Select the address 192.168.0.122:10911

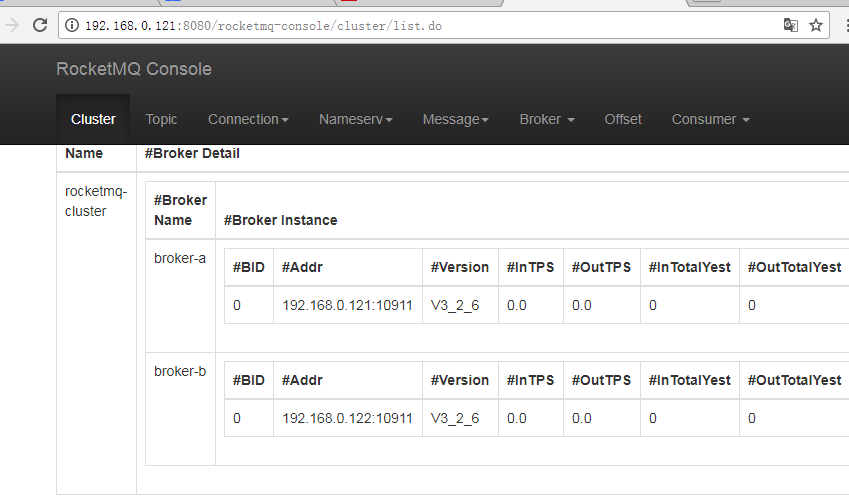(x=347, y=419)
